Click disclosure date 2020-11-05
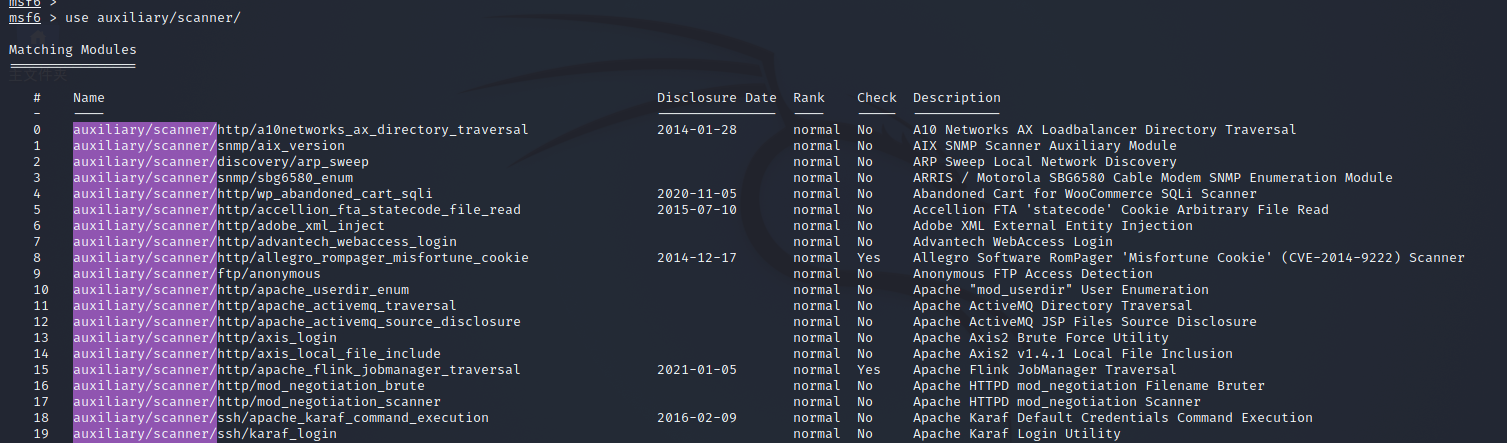Viewport: 1507px width, 443px height. (697, 194)
